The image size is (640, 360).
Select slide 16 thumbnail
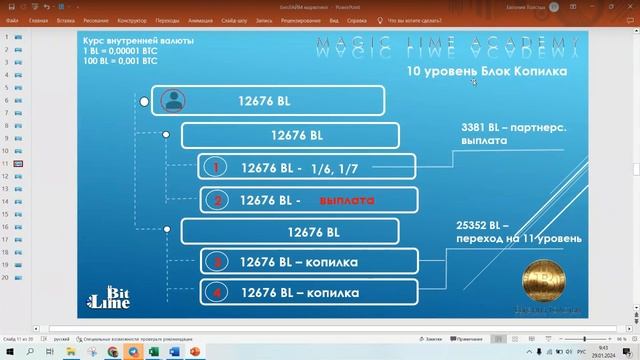click(x=18, y=227)
